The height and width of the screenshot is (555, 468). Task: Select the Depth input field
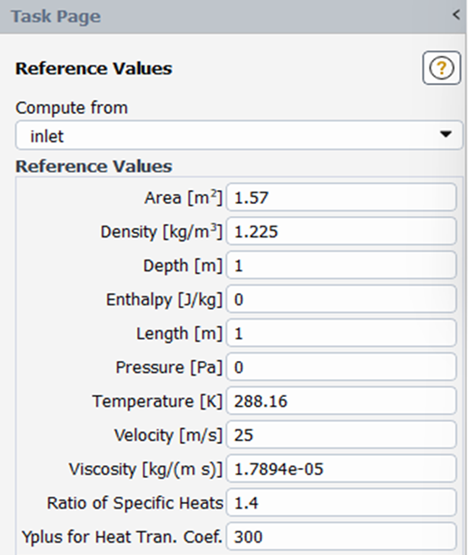(x=341, y=265)
